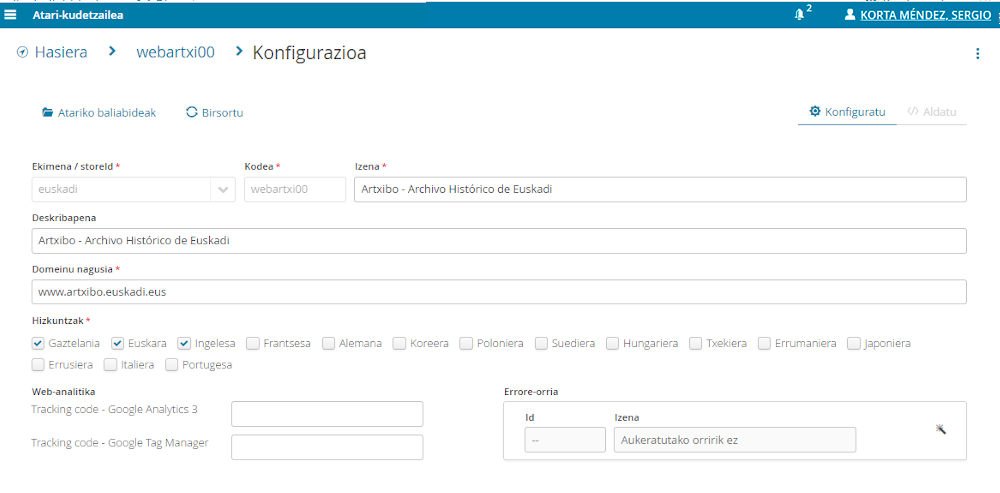
Task: Open the hamburger menu icon
Action: pos(11,15)
